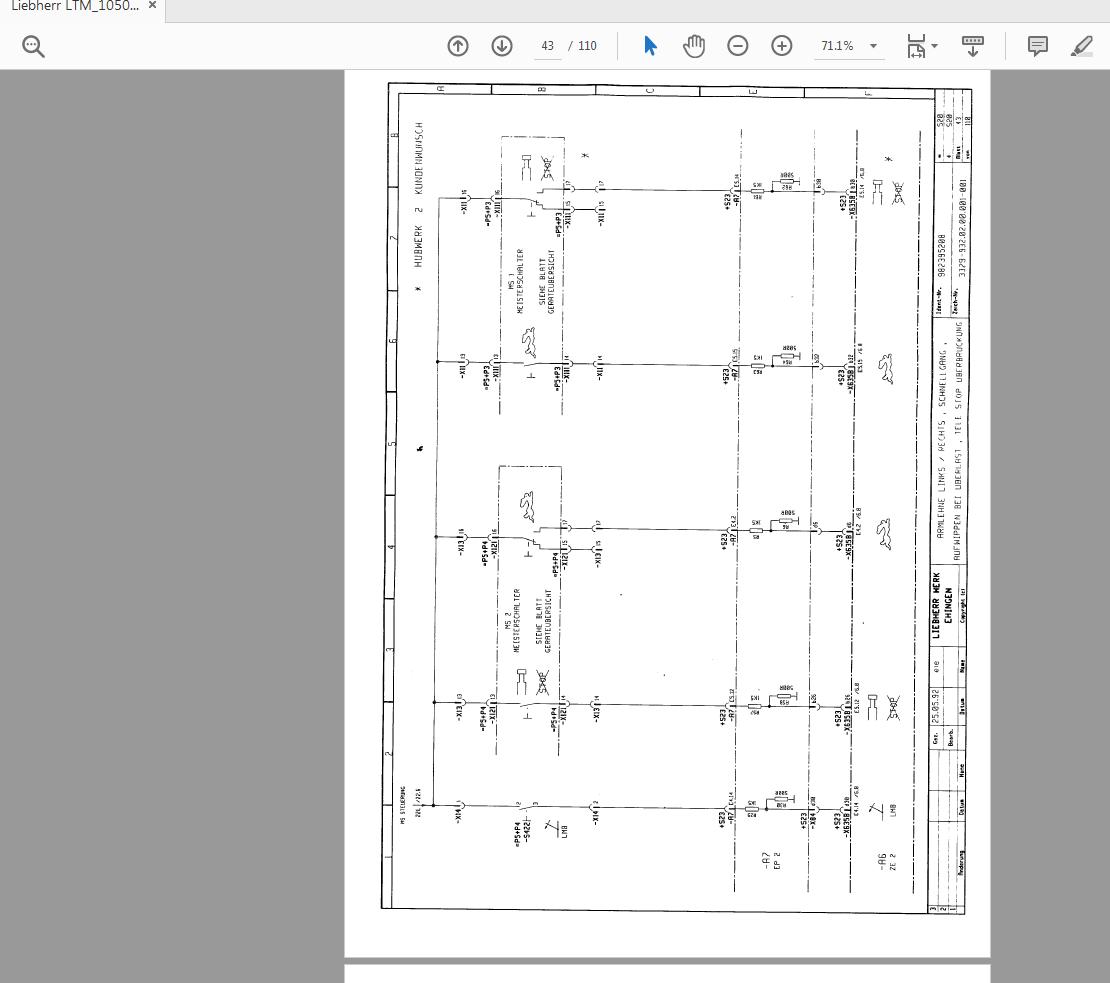The image size is (1110, 983).
Task: Select the pointer selection tool
Action: (x=650, y=46)
